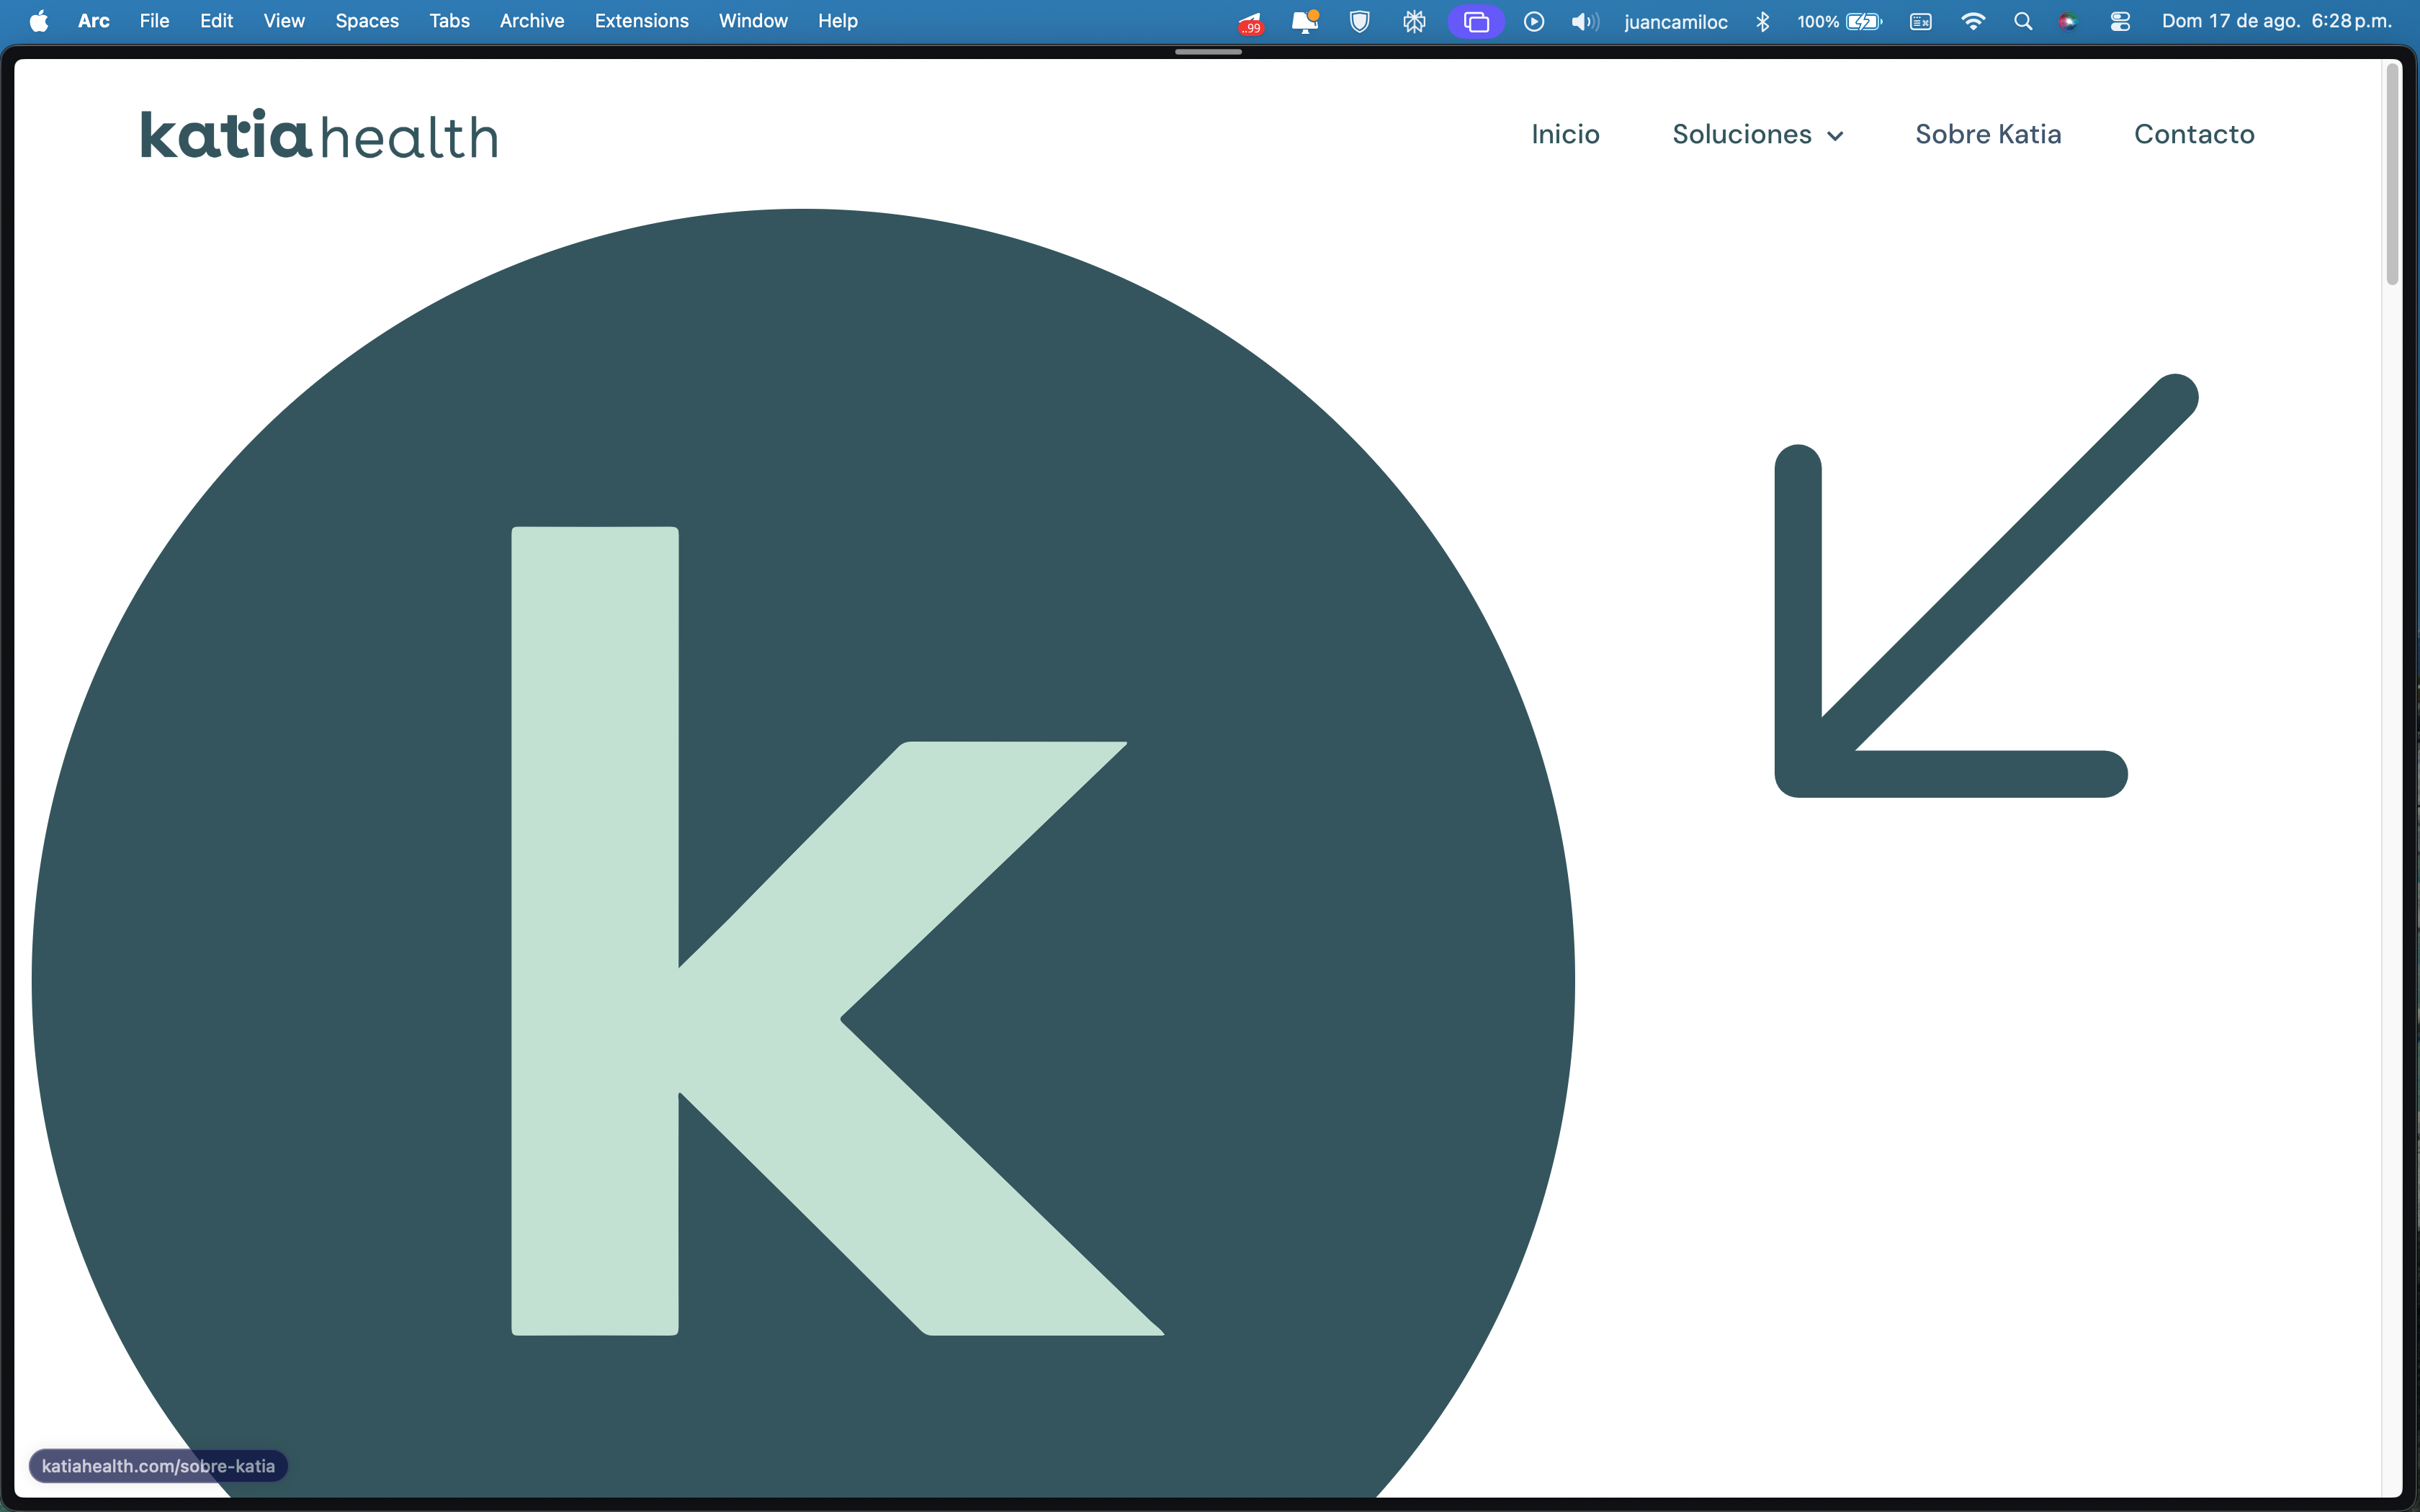Open the shield icon in the menu bar
Viewport: 2420px width, 1512px height.
(x=1359, y=21)
